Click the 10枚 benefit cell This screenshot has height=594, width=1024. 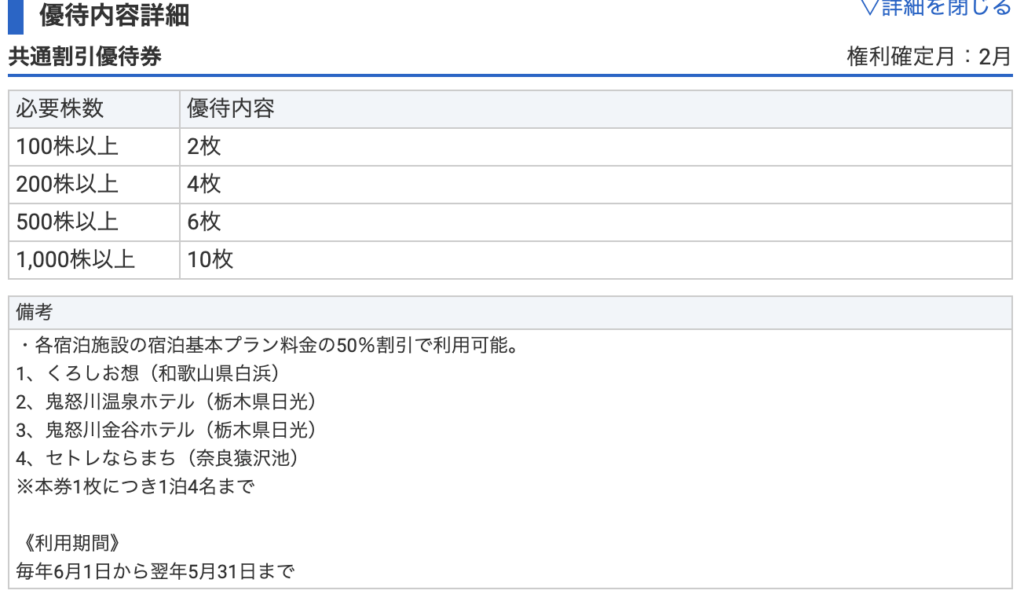(209, 260)
